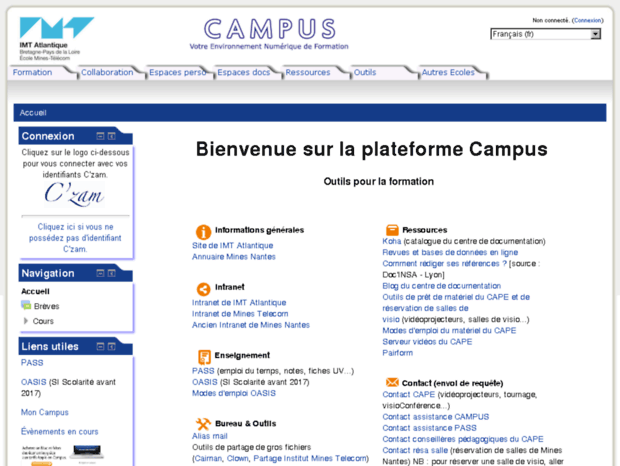Open Alias mail link
The height and width of the screenshot is (466, 620).
(x=210, y=436)
